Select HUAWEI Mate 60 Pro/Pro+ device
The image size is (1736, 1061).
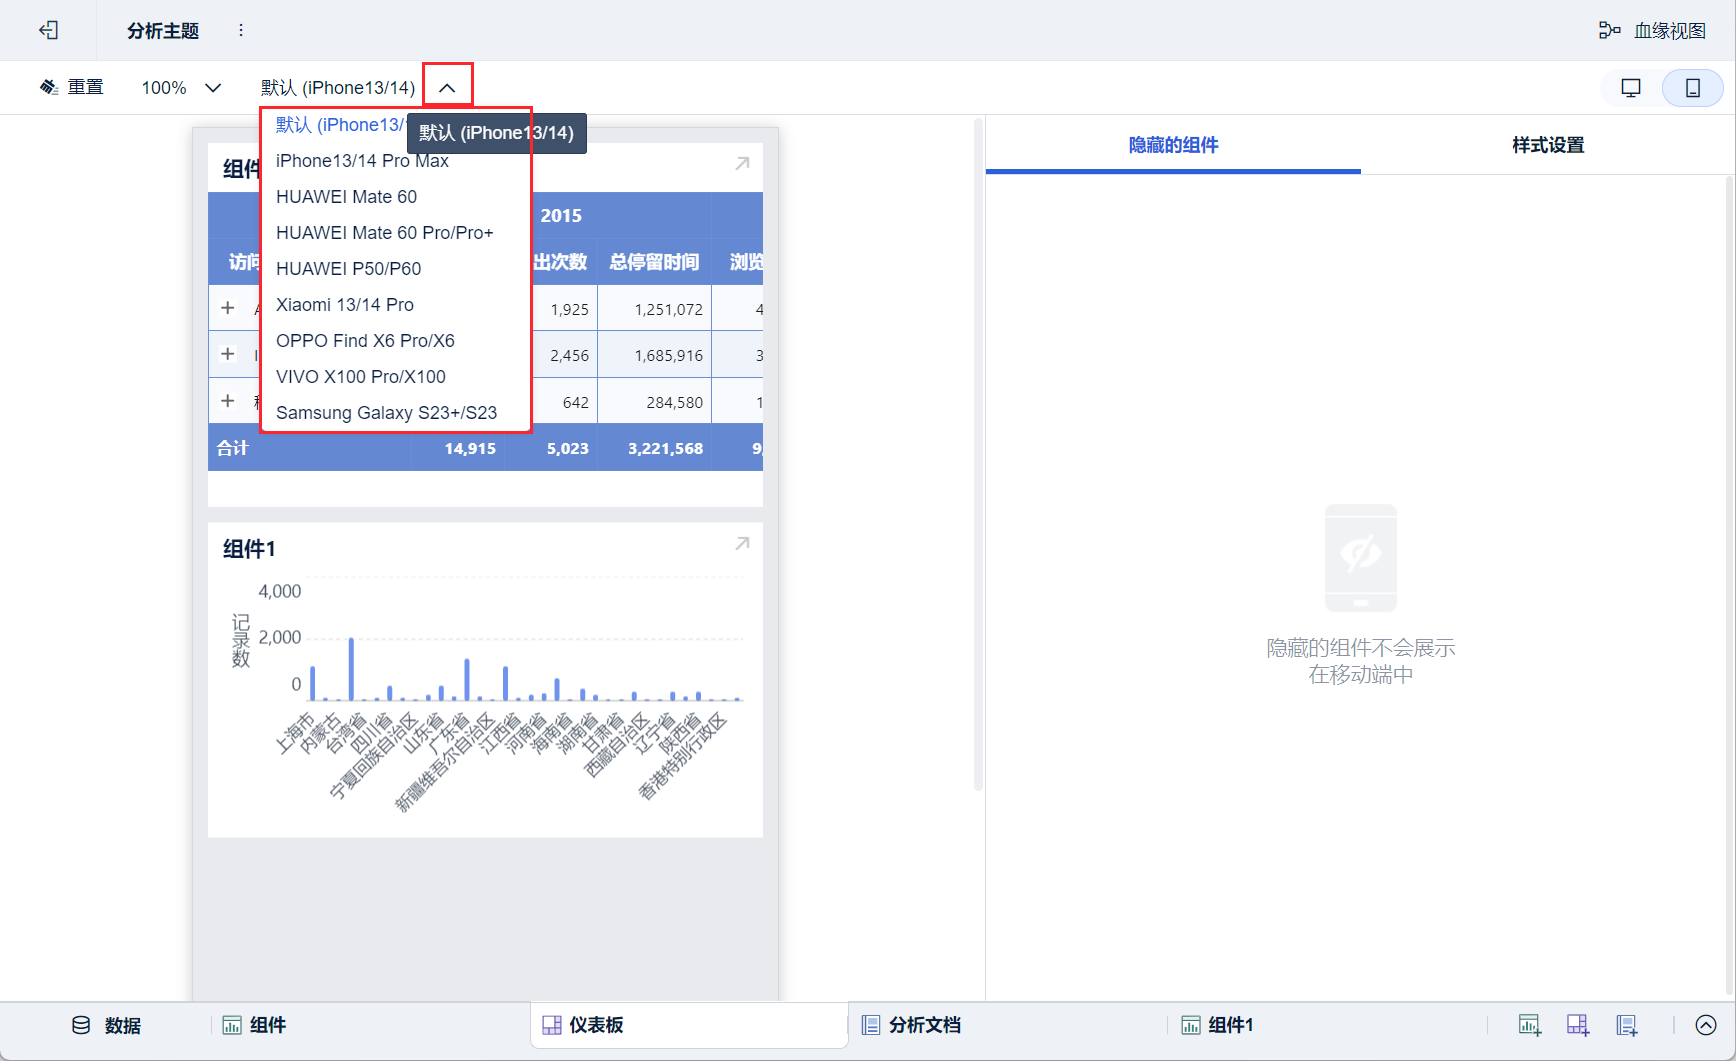point(395,233)
